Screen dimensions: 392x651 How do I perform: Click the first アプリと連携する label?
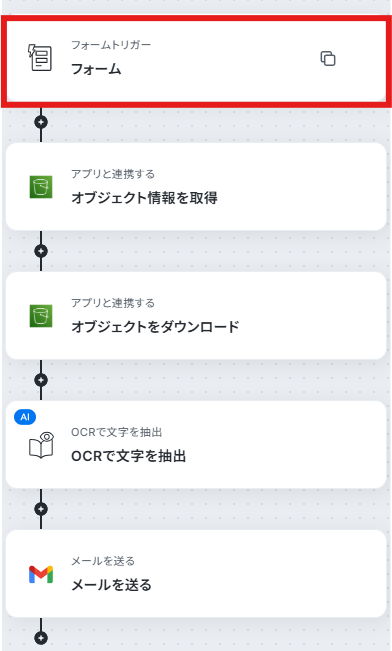(113, 174)
